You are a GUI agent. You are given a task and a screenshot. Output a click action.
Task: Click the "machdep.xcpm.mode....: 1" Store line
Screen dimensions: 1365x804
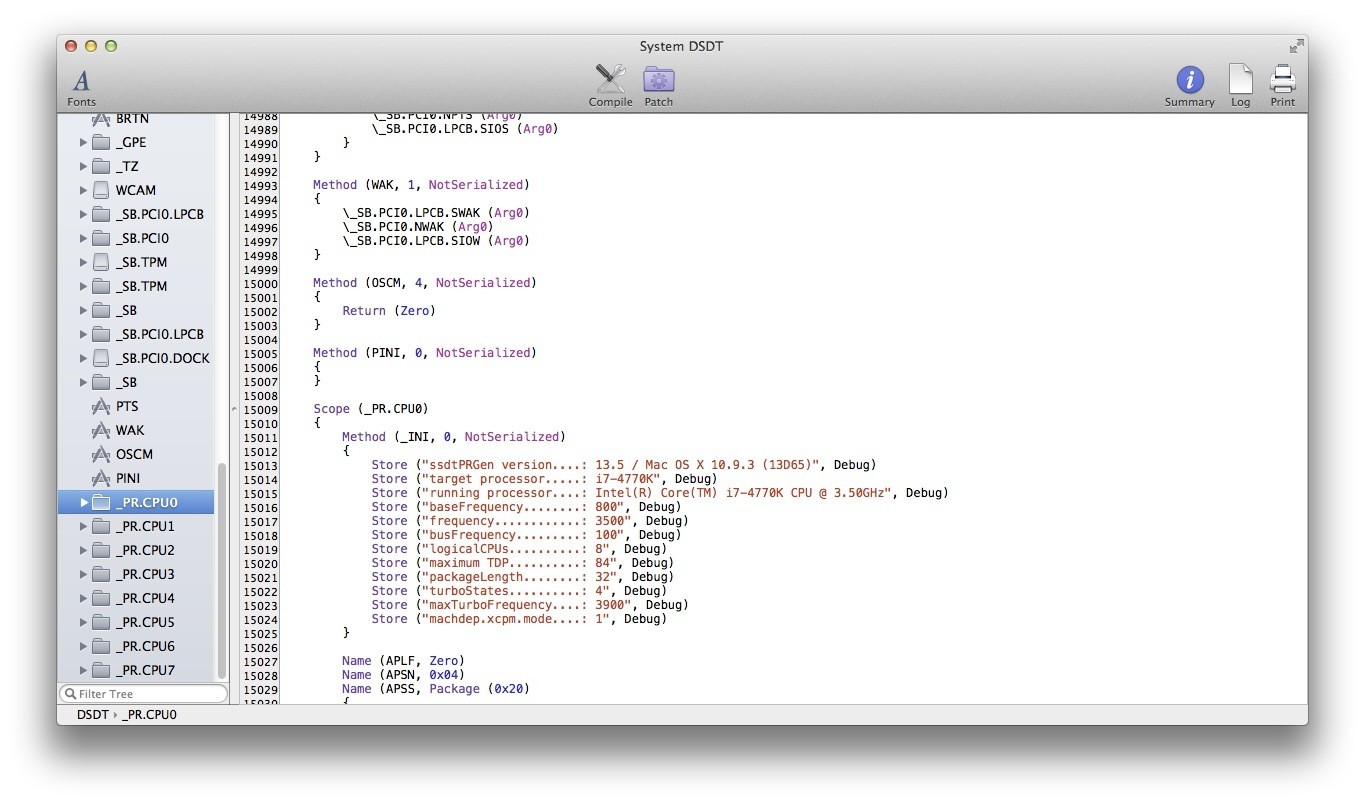point(519,619)
